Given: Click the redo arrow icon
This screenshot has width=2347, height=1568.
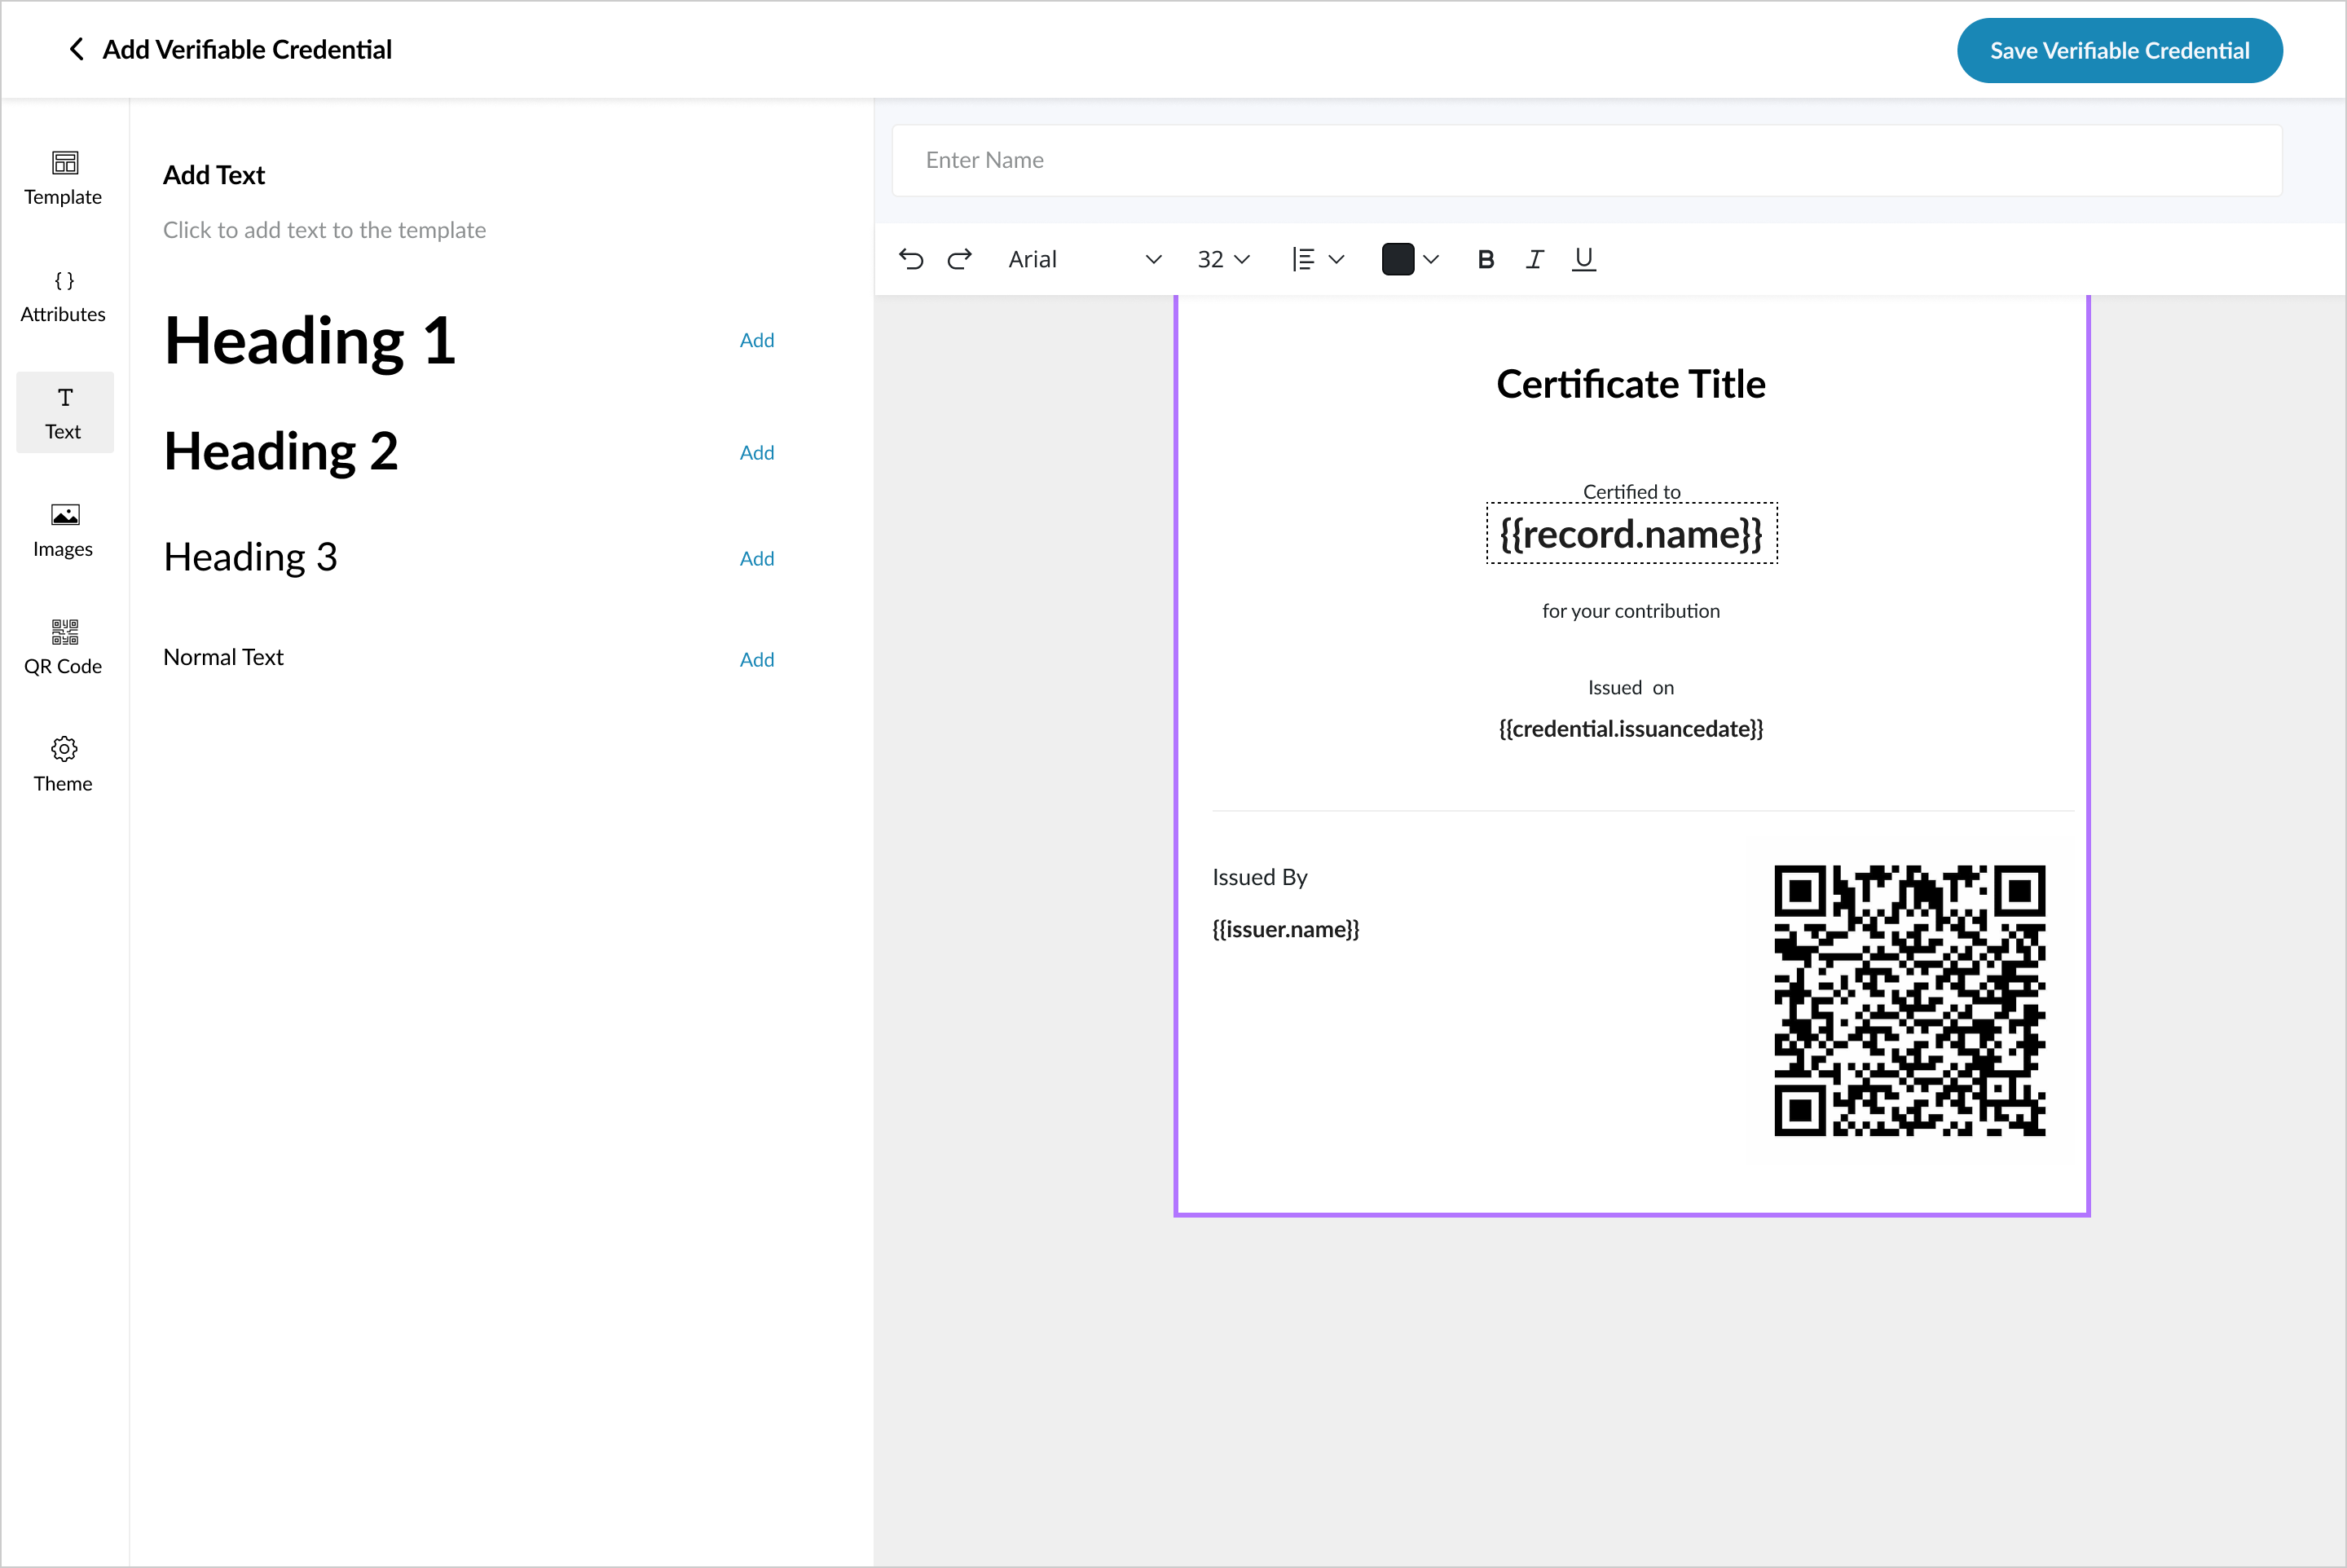Looking at the screenshot, I should click(960, 259).
